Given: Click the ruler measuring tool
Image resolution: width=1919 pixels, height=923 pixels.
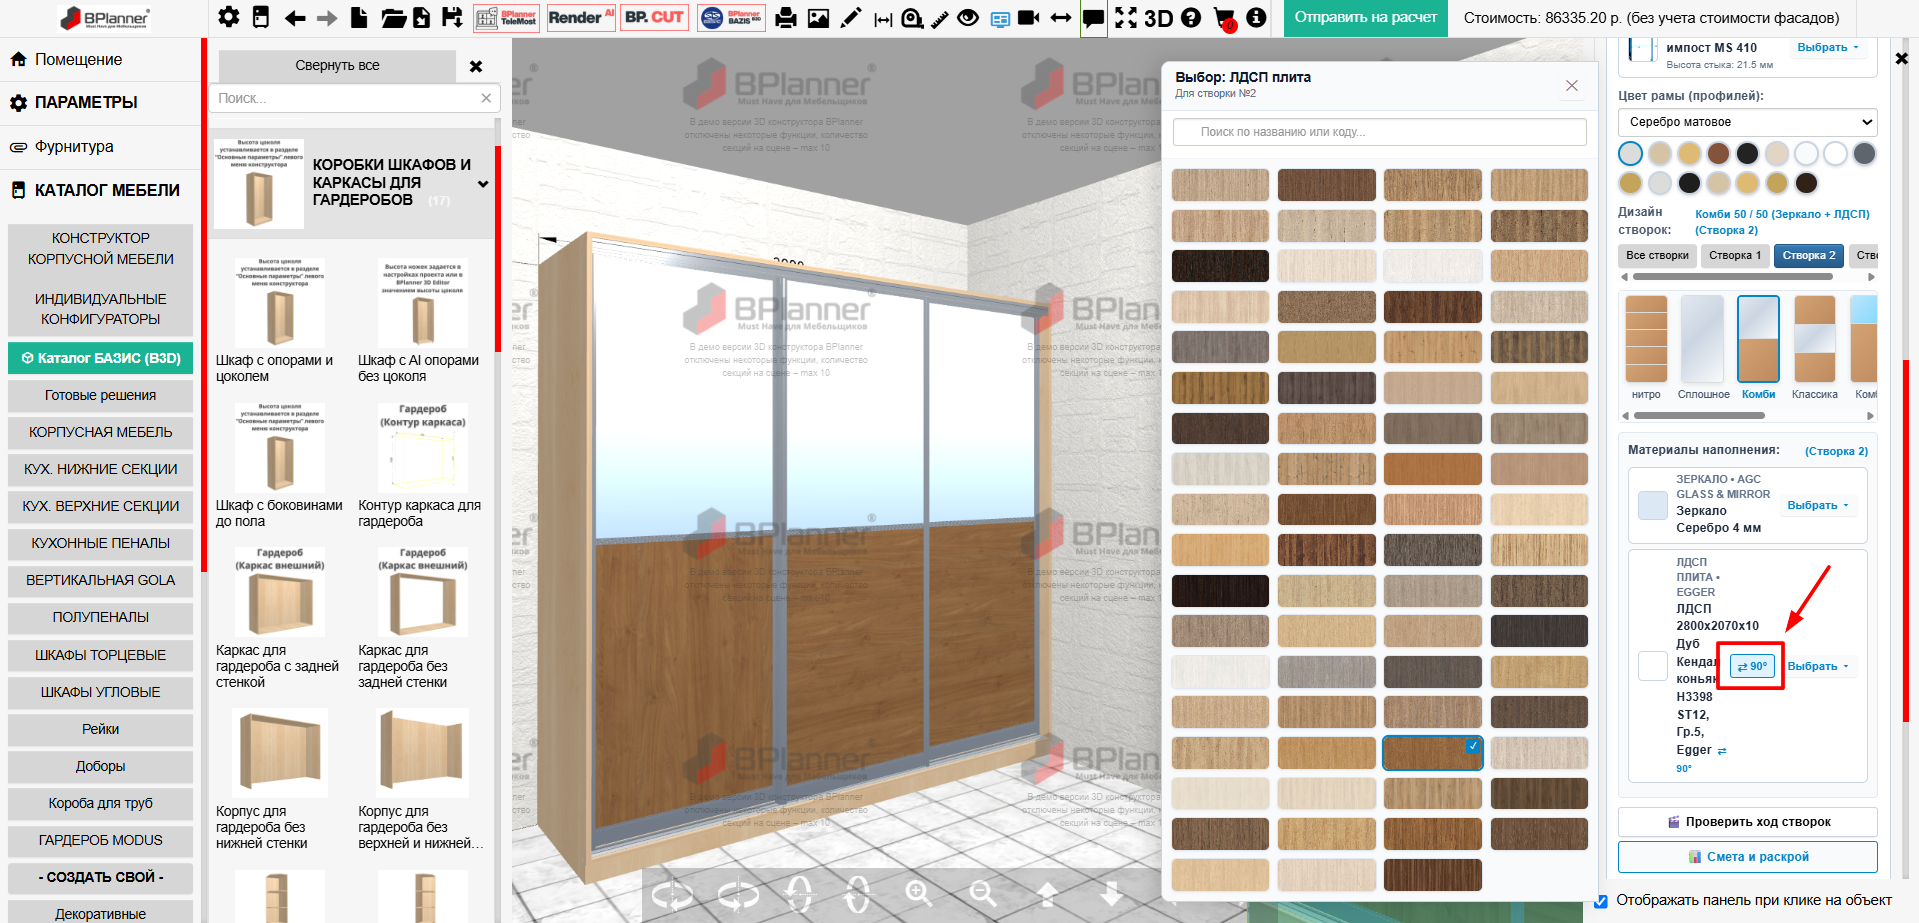Looking at the screenshot, I should (940, 18).
